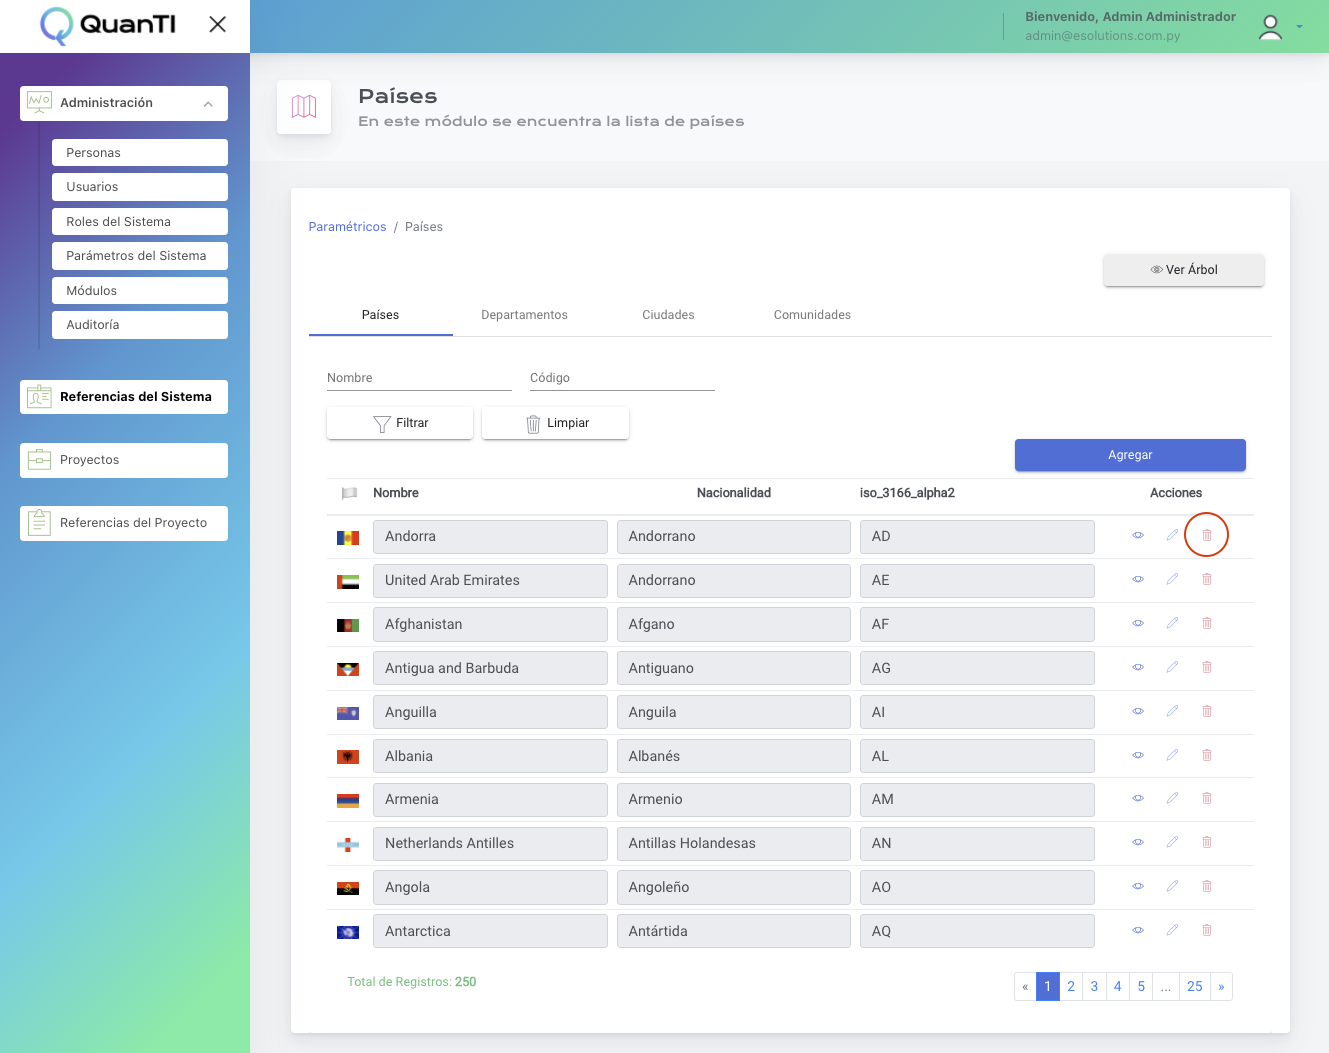1329x1053 pixels.
Task: Click the Limpiar button
Action: tap(555, 423)
